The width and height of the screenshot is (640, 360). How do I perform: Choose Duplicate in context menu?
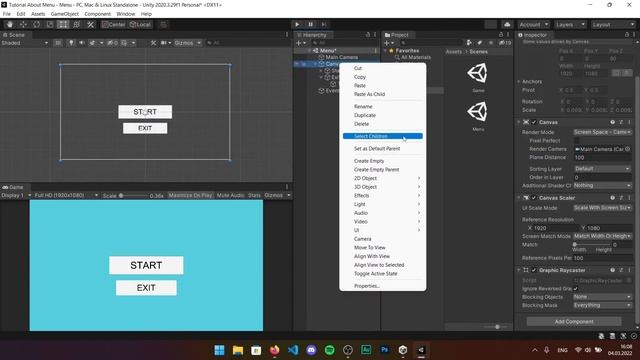coord(364,115)
